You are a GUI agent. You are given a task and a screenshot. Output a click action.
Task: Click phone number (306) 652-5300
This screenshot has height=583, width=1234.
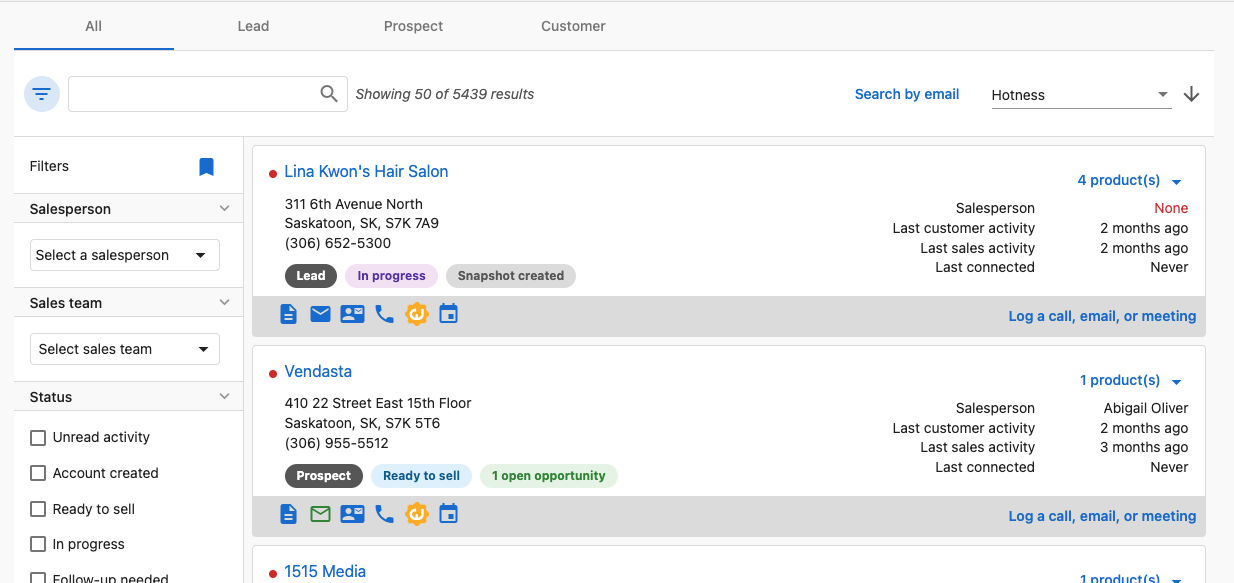tap(338, 243)
